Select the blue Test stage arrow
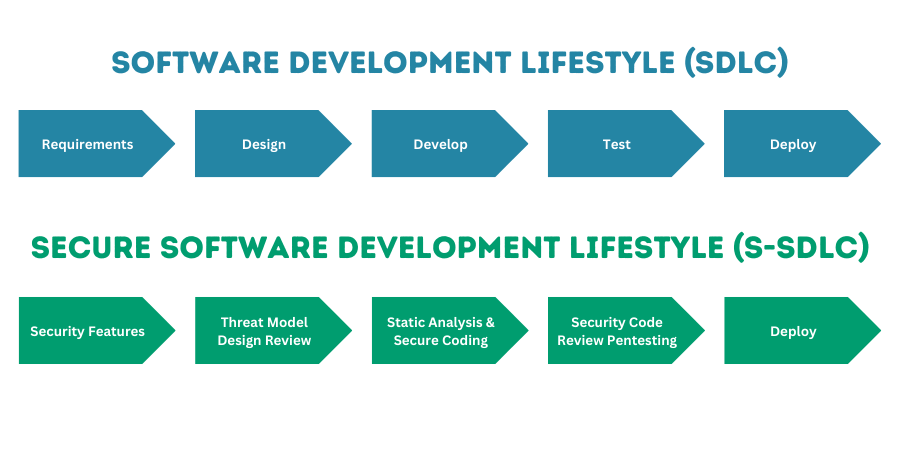Screen dimensions: 900x450 [x=616, y=144]
